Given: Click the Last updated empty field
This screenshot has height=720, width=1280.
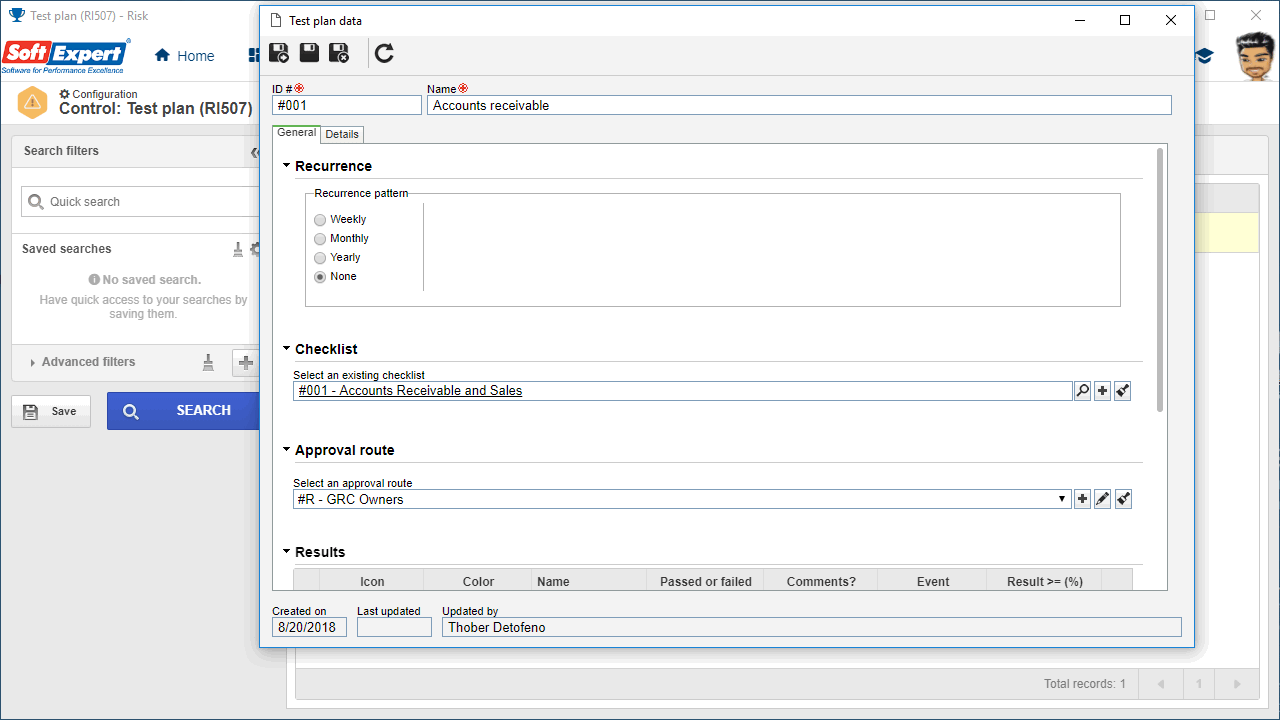Looking at the screenshot, I should pos(394,627).
